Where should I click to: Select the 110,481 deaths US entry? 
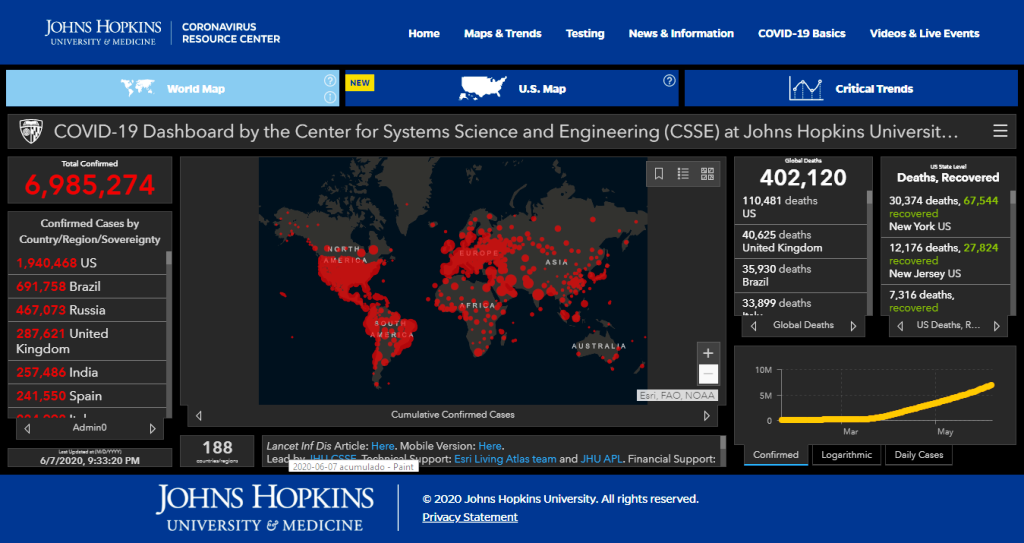click(x=803, y=207)
